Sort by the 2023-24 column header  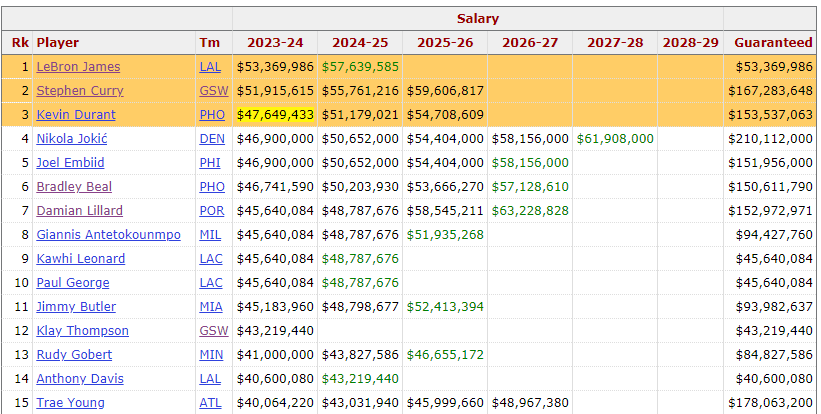coord(275,43)
